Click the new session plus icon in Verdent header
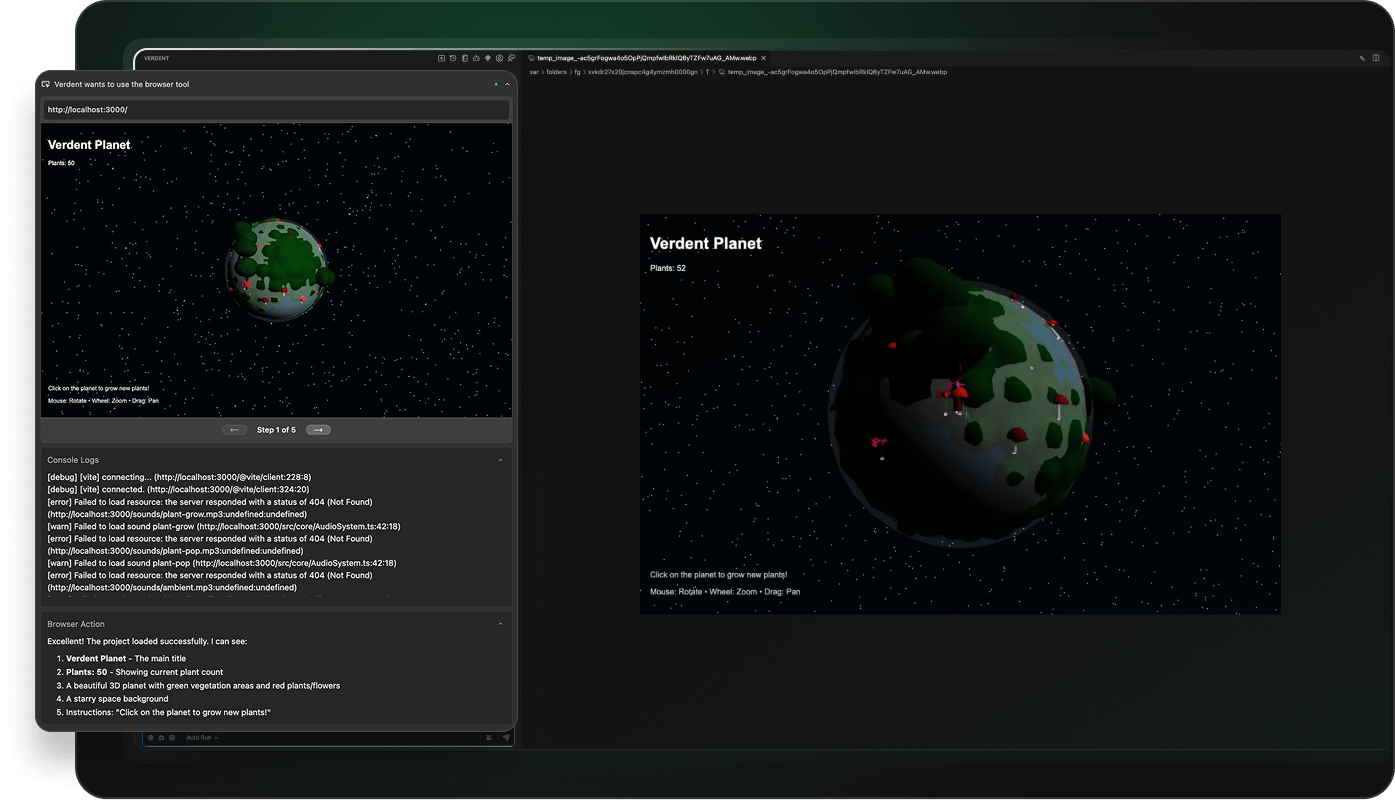 click(x=441, y=58)
